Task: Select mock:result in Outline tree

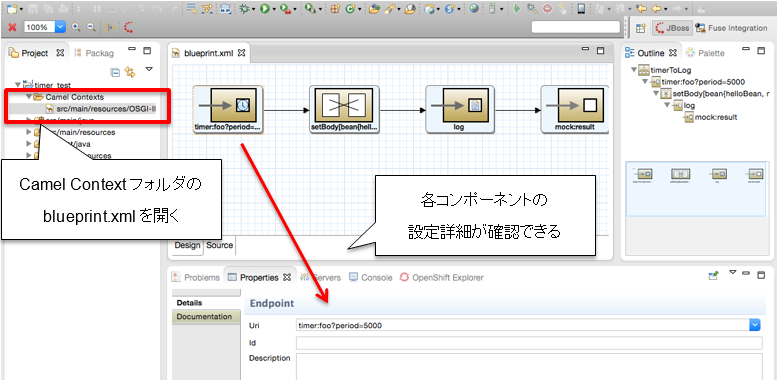Action: point(711,117)
